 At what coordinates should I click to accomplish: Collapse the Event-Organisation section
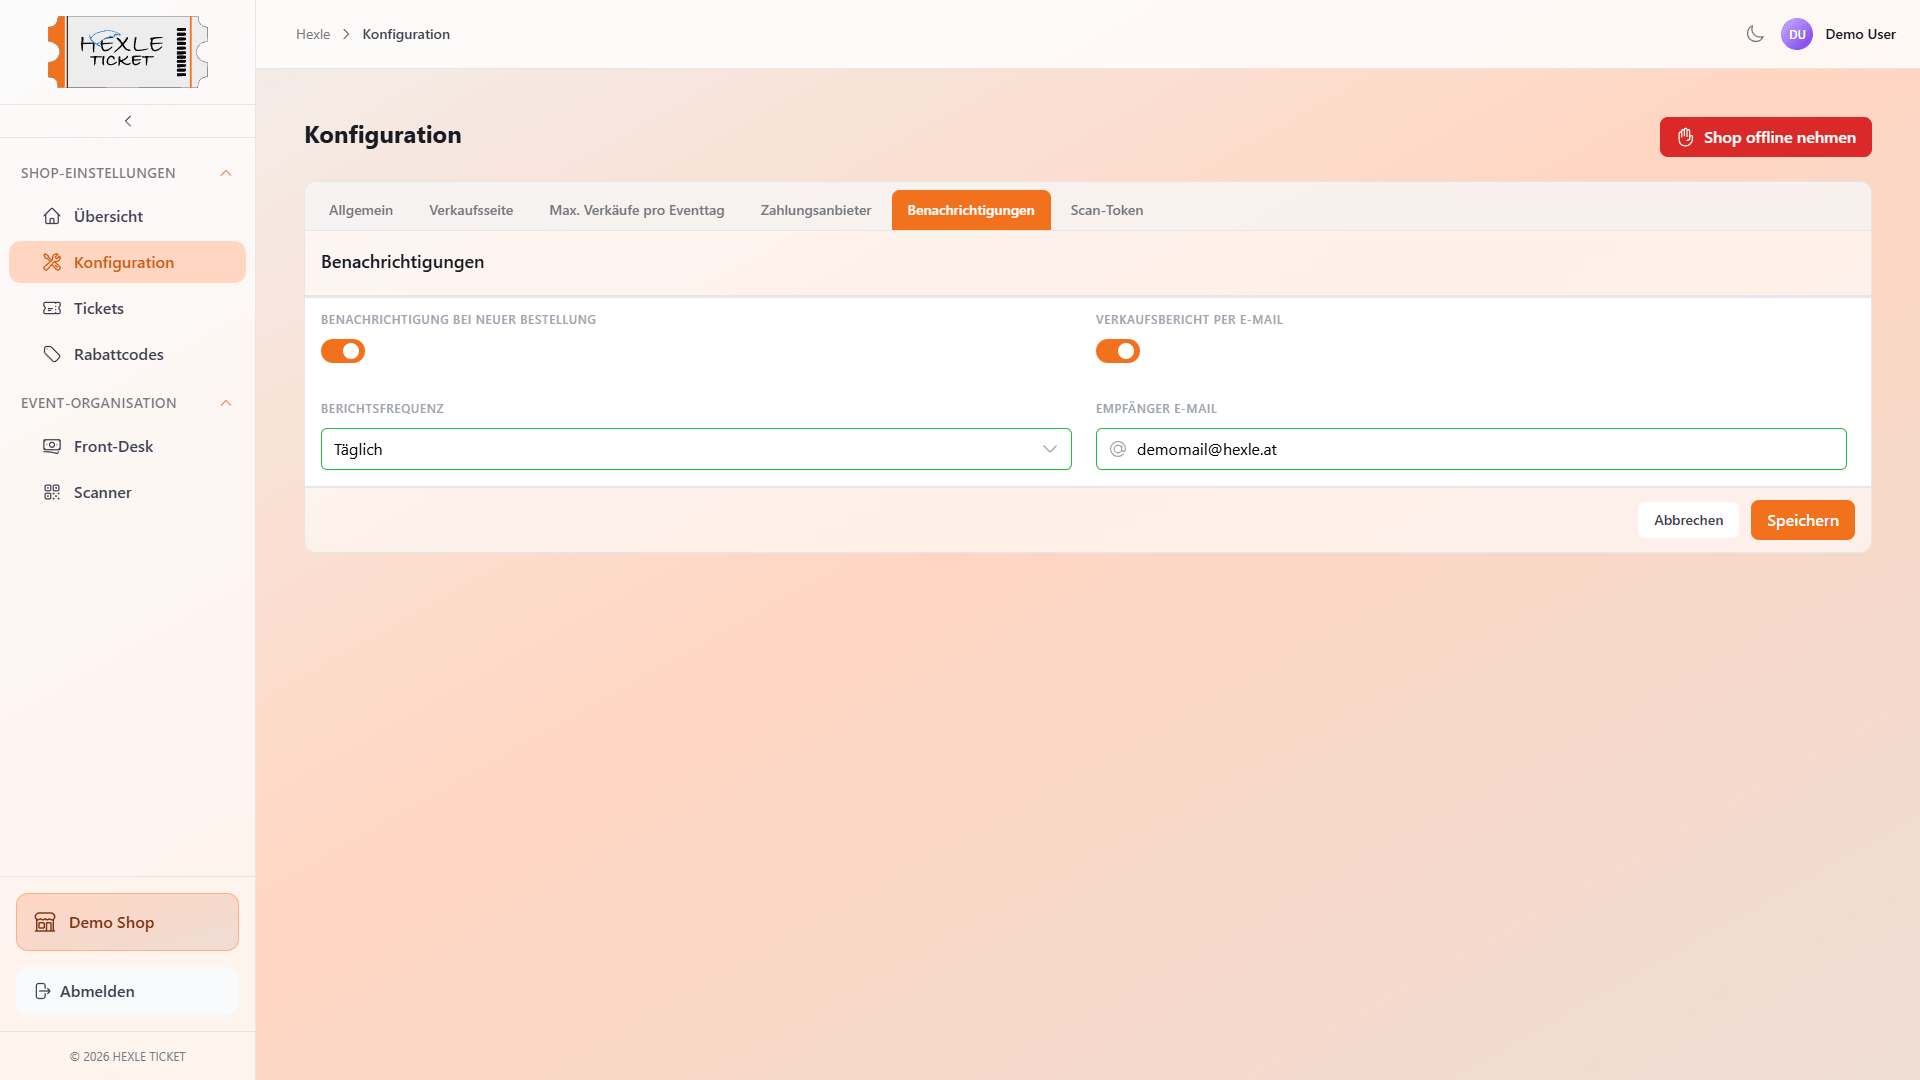click(225, 403)
